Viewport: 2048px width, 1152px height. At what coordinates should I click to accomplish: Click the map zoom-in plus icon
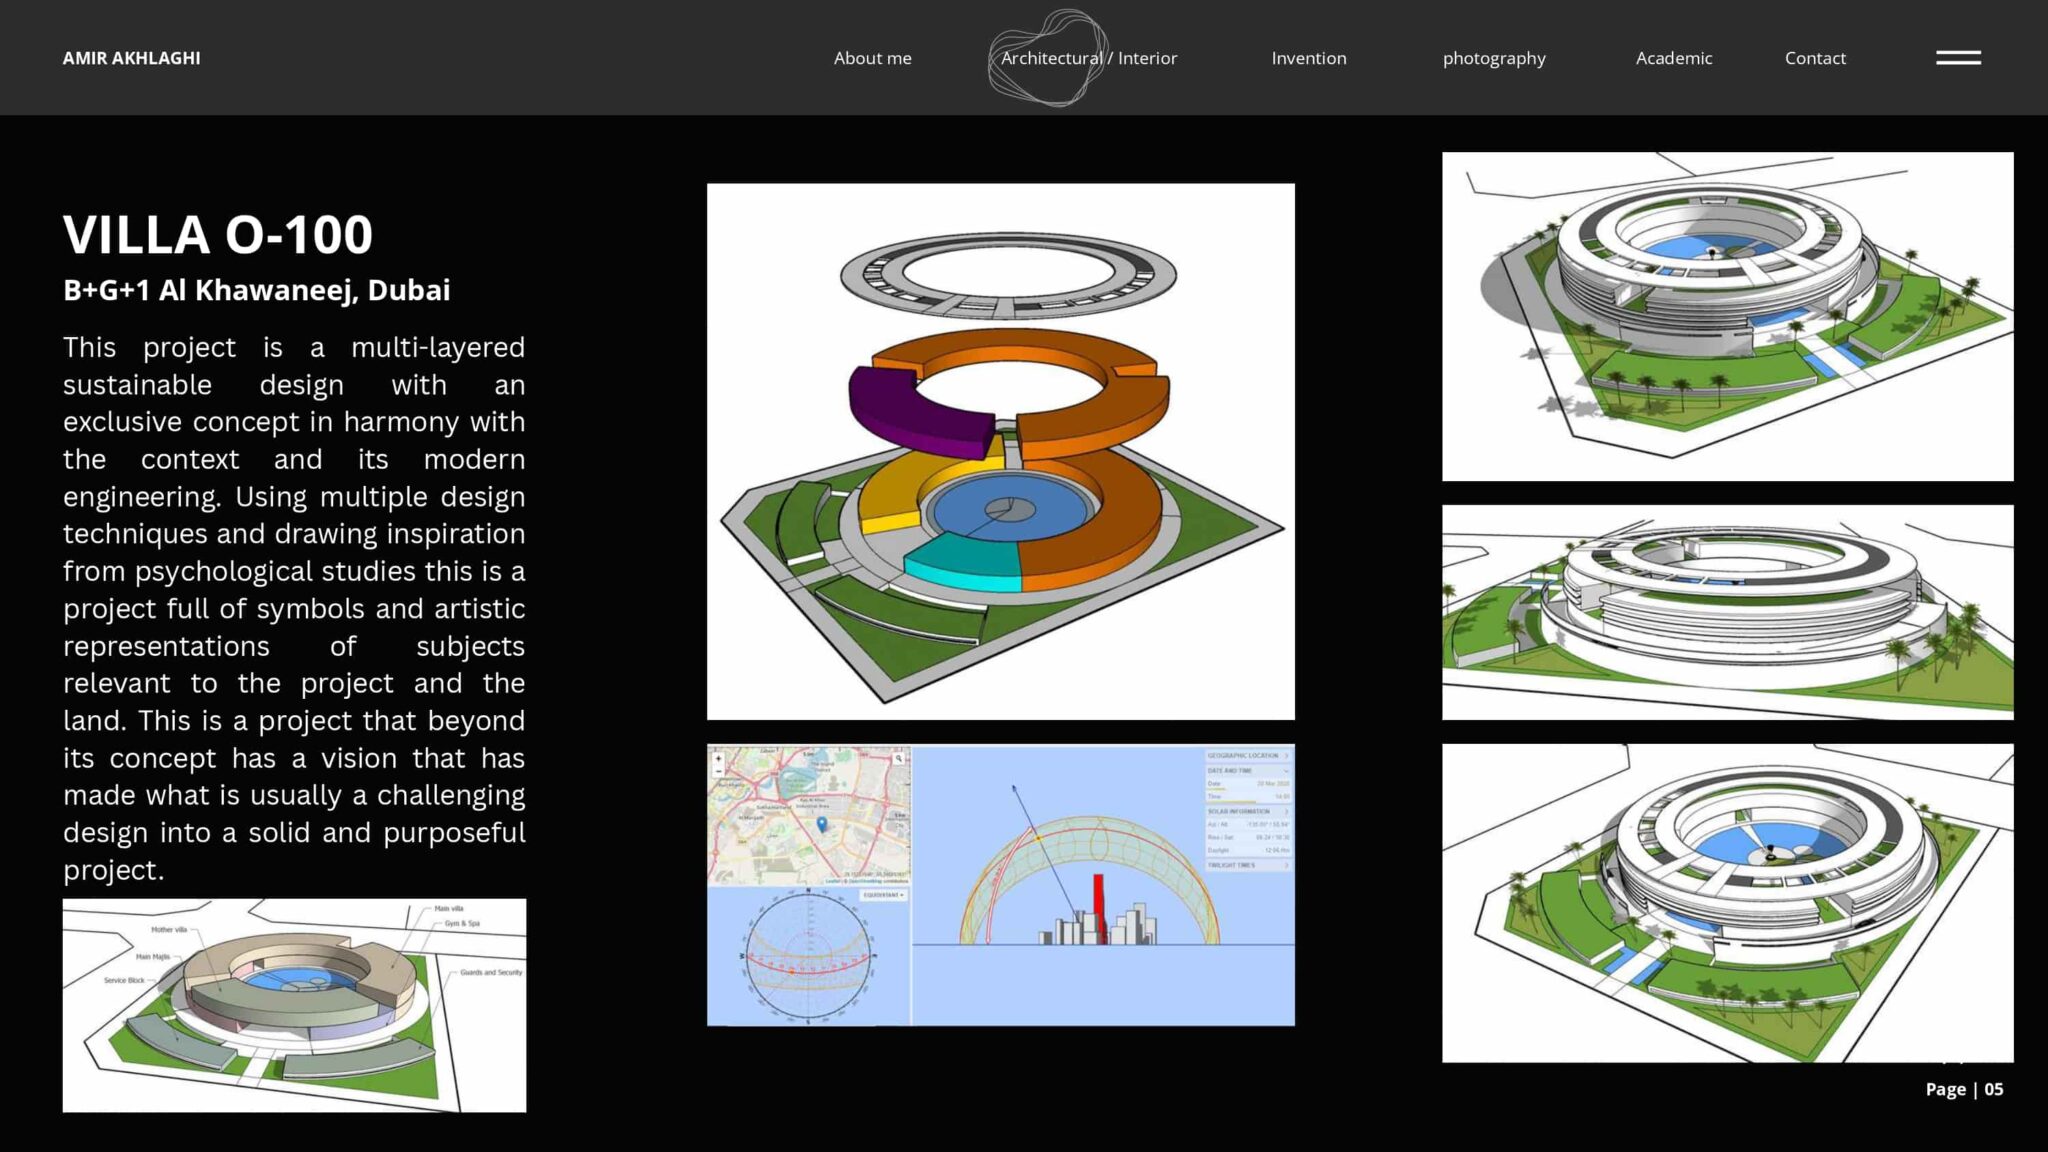(718, 759)
